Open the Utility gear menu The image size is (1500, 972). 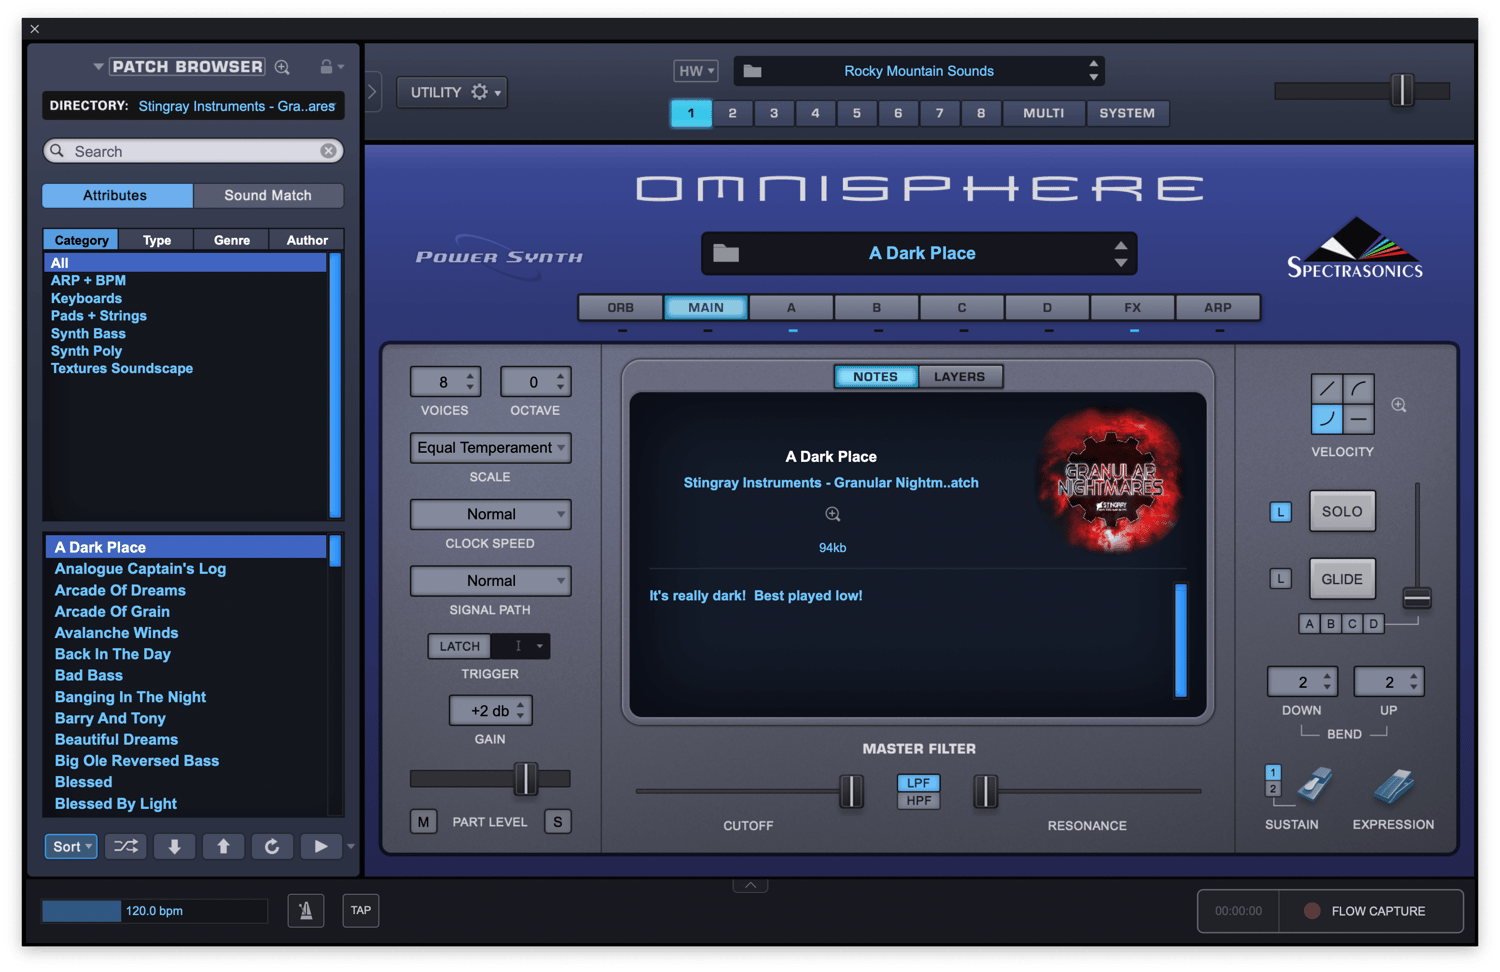coord(452,92)
